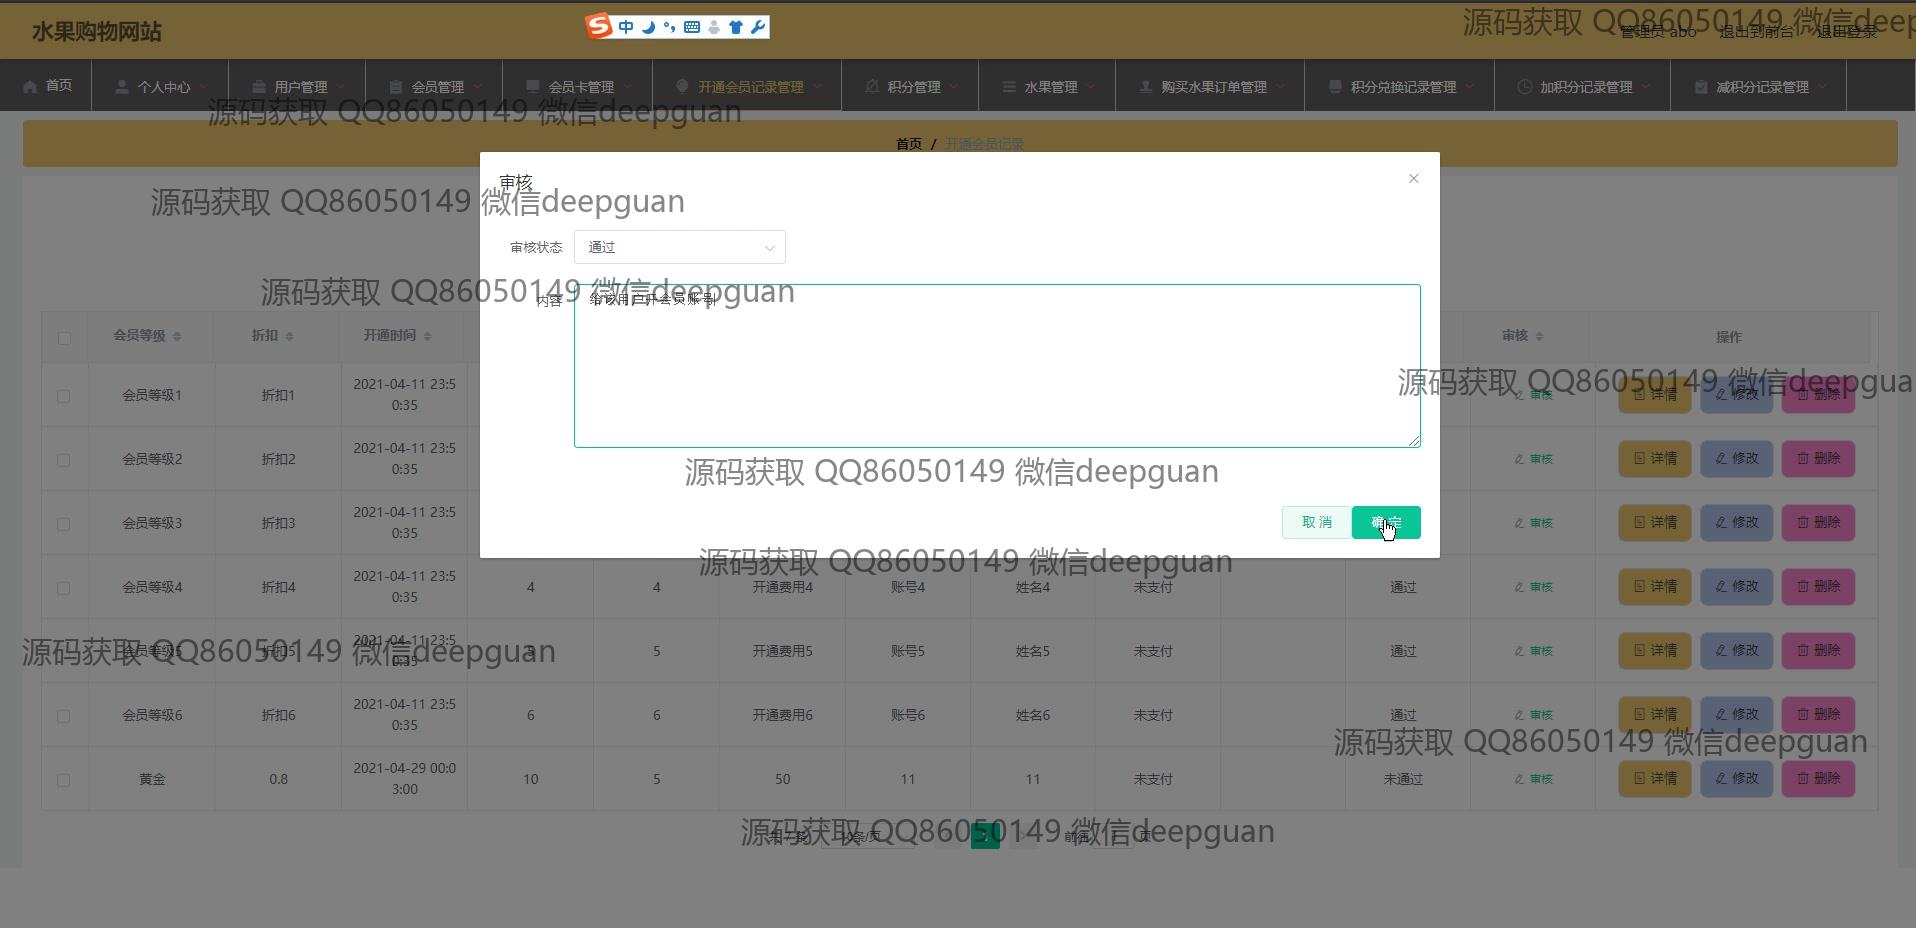
Task: Tick the checkbox for 黄金 row
Action: click(x=64, y=780)
